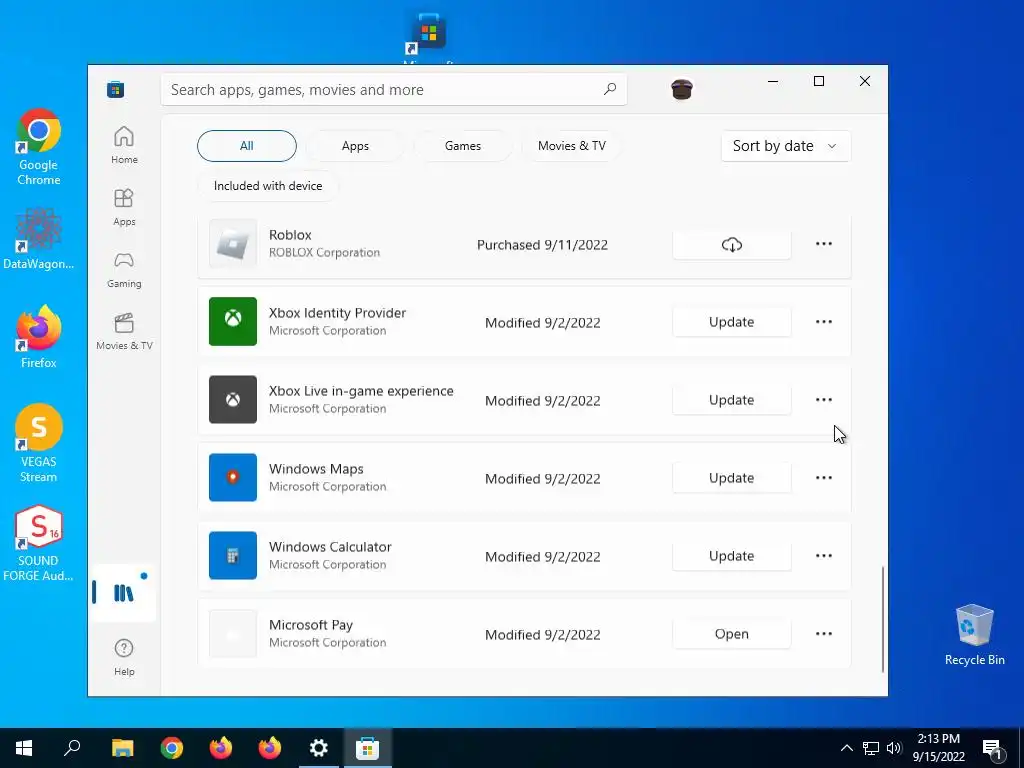Click the Recycle Bin desktop icon
This screenshot has height=768, width=1024.
tap(974, 635)
